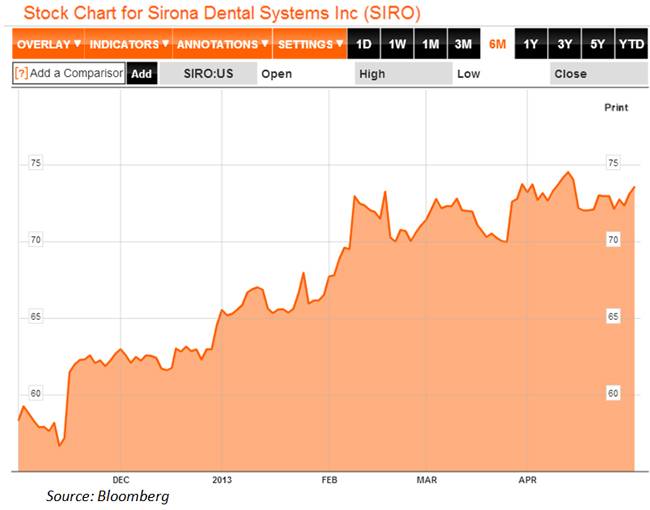Viewport: 650px width, 510px height.
Task: Click the High column header
Action: 372,73
